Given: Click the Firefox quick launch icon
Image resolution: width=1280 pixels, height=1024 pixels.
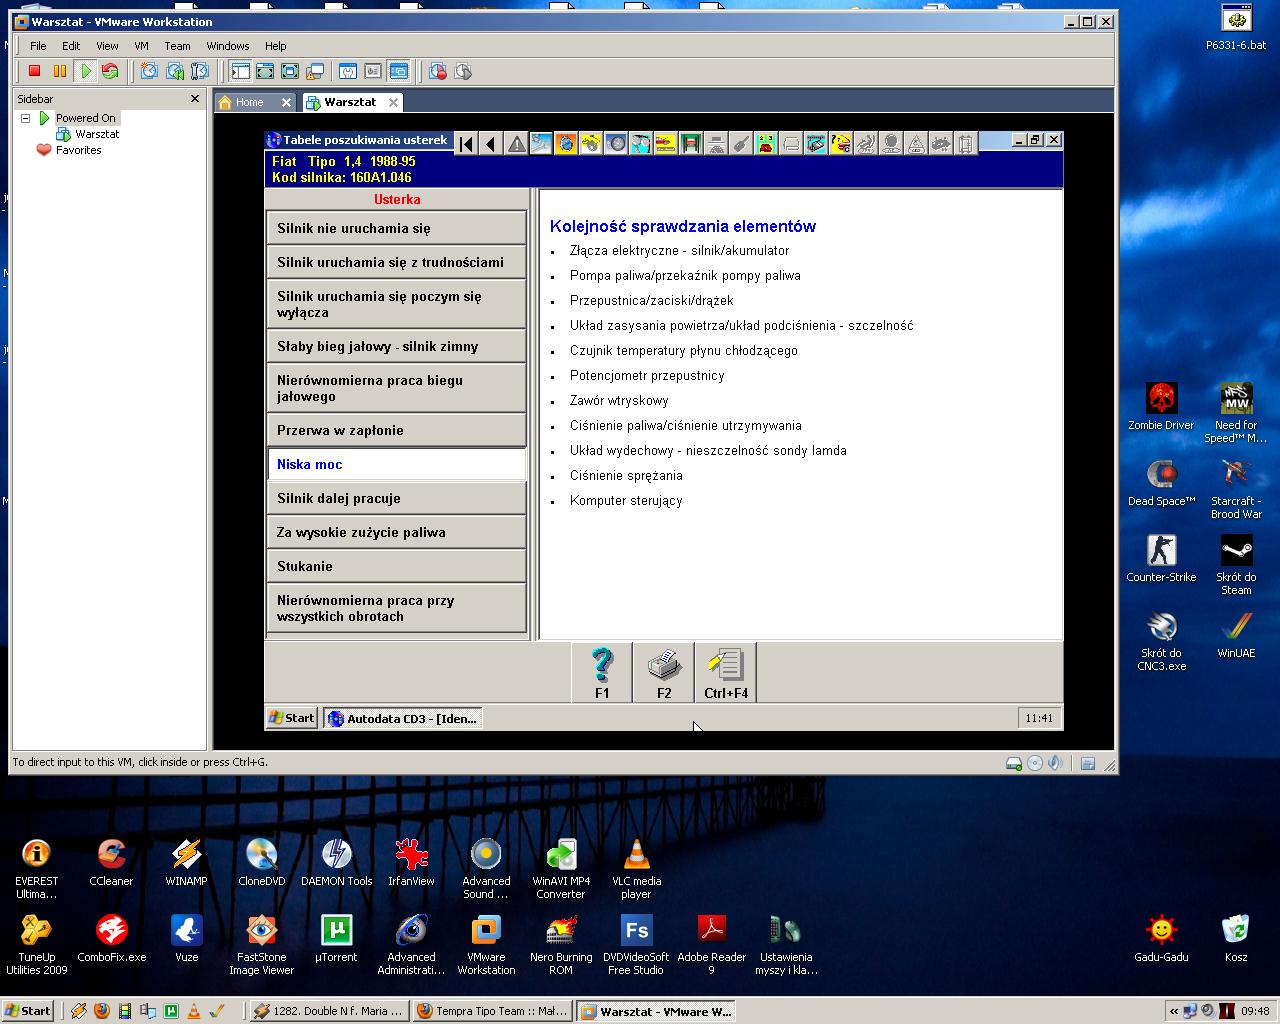Looking at the screenshot, I should click(x=101, y=1011).
